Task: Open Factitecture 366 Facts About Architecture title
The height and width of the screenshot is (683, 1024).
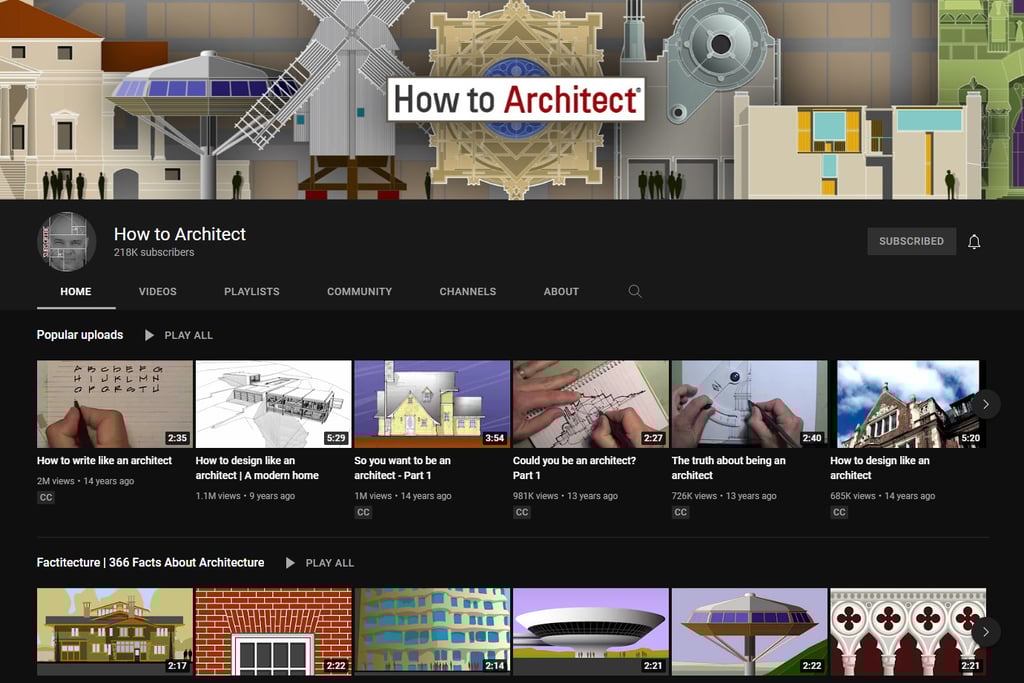Action: pyautogui.click(x=150, y=563)
